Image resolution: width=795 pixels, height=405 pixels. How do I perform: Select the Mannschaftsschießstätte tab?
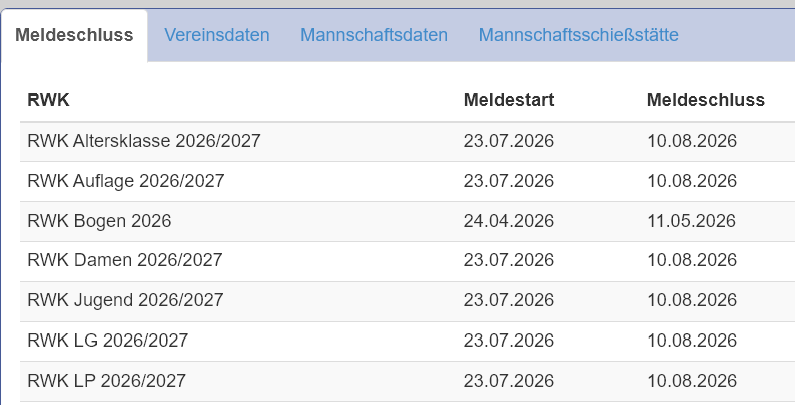(579, 35)
